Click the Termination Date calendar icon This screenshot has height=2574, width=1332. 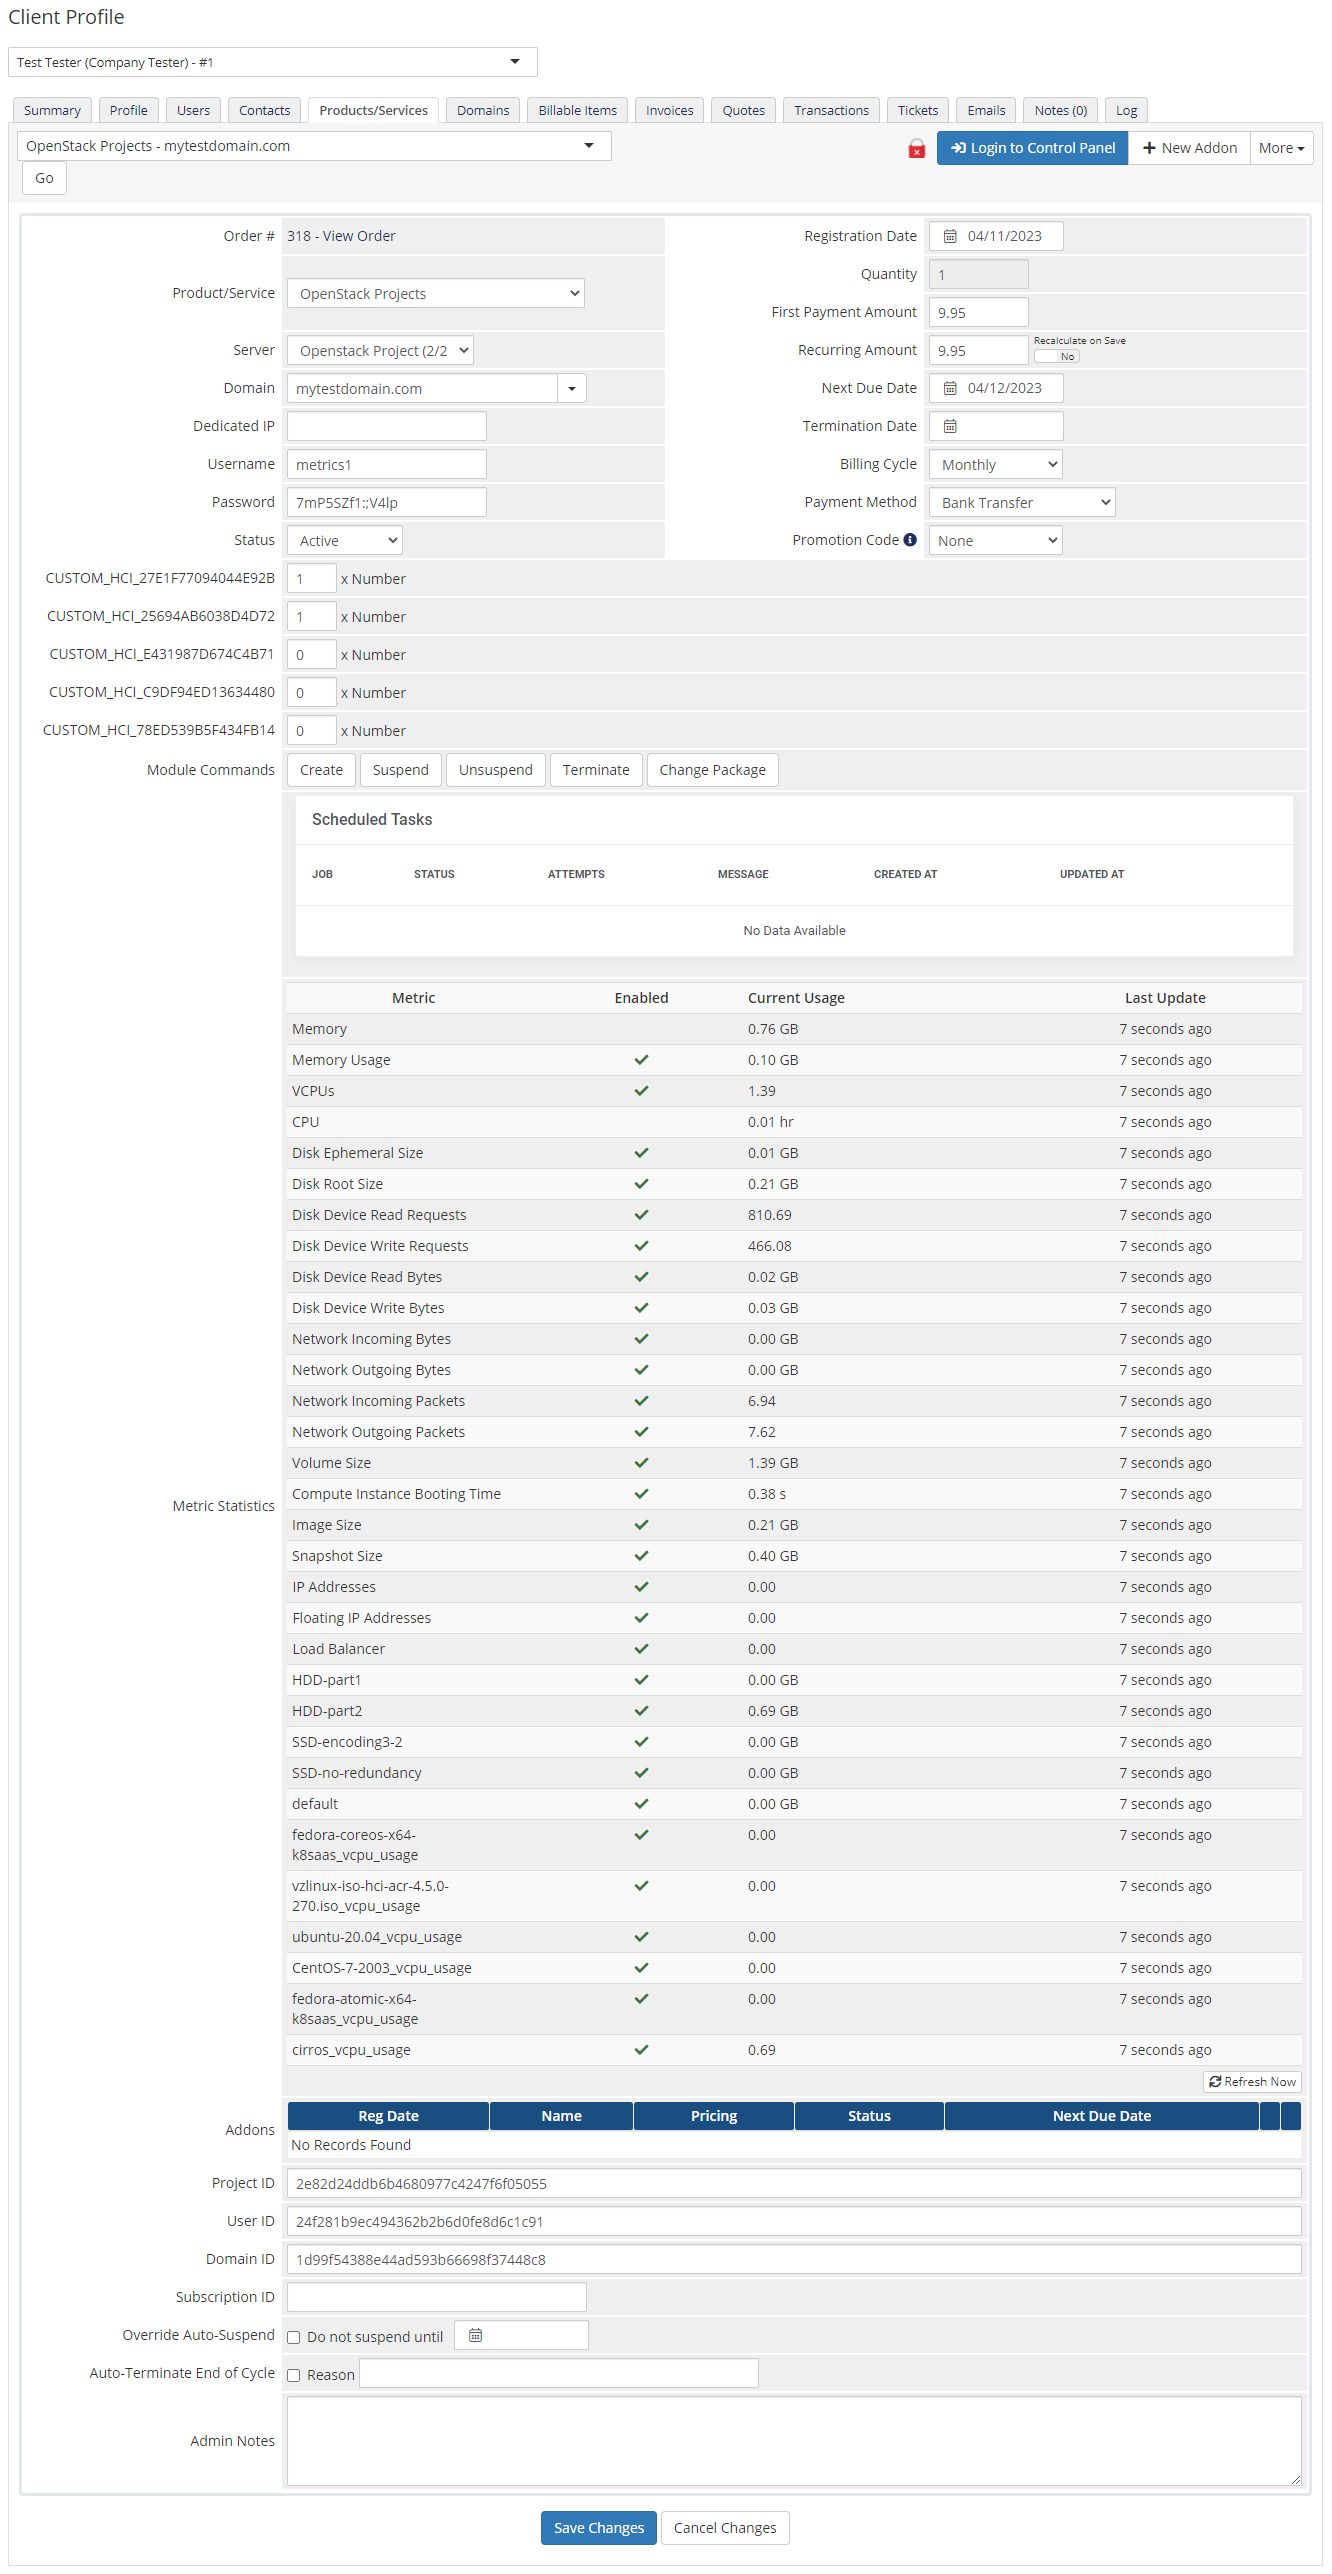950,426
